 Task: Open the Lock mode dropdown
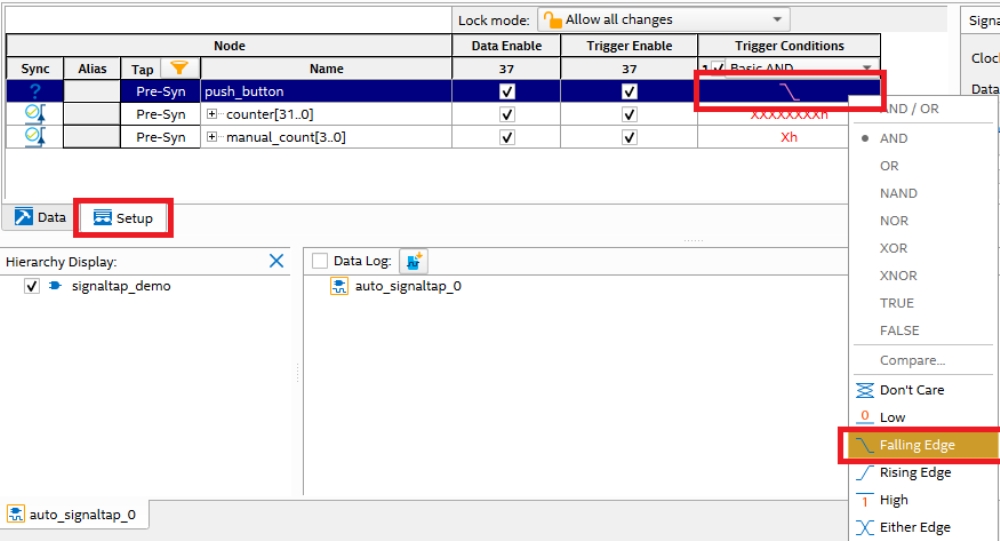click(664, 19)
